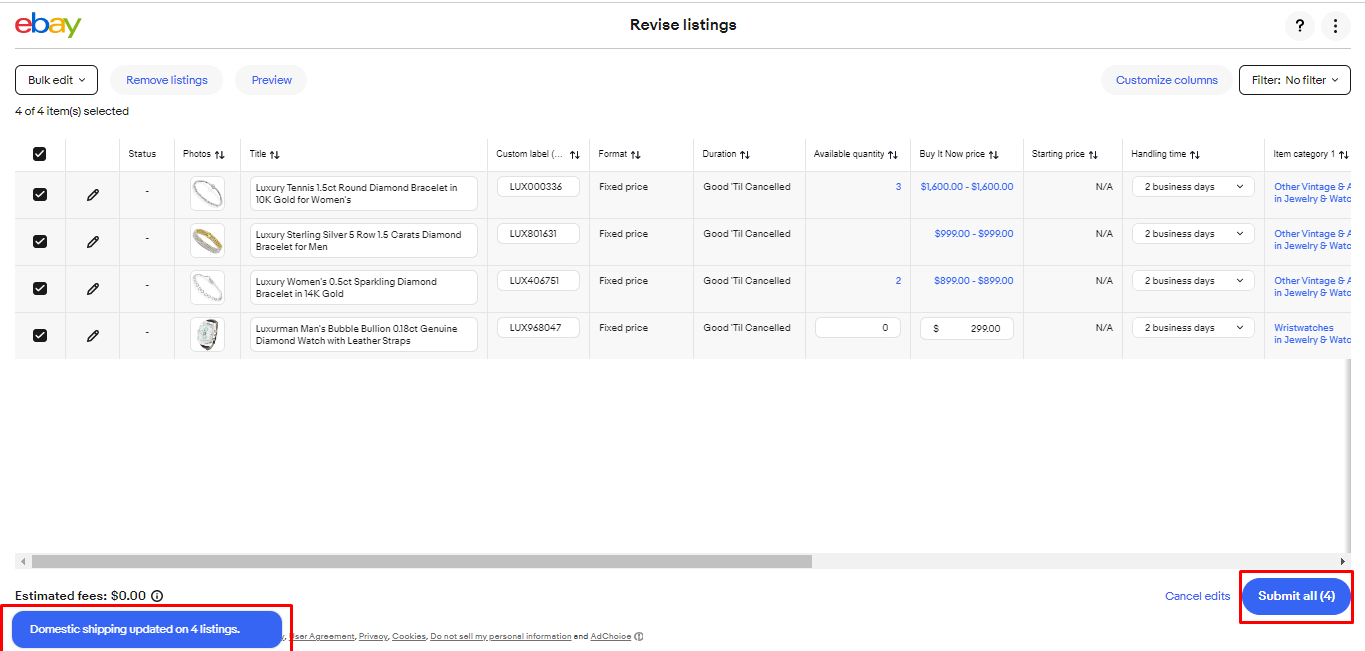Sort listings by Handling time arrows
The height and width of the screenshot is (651, 1365).
click(1195, 155)
